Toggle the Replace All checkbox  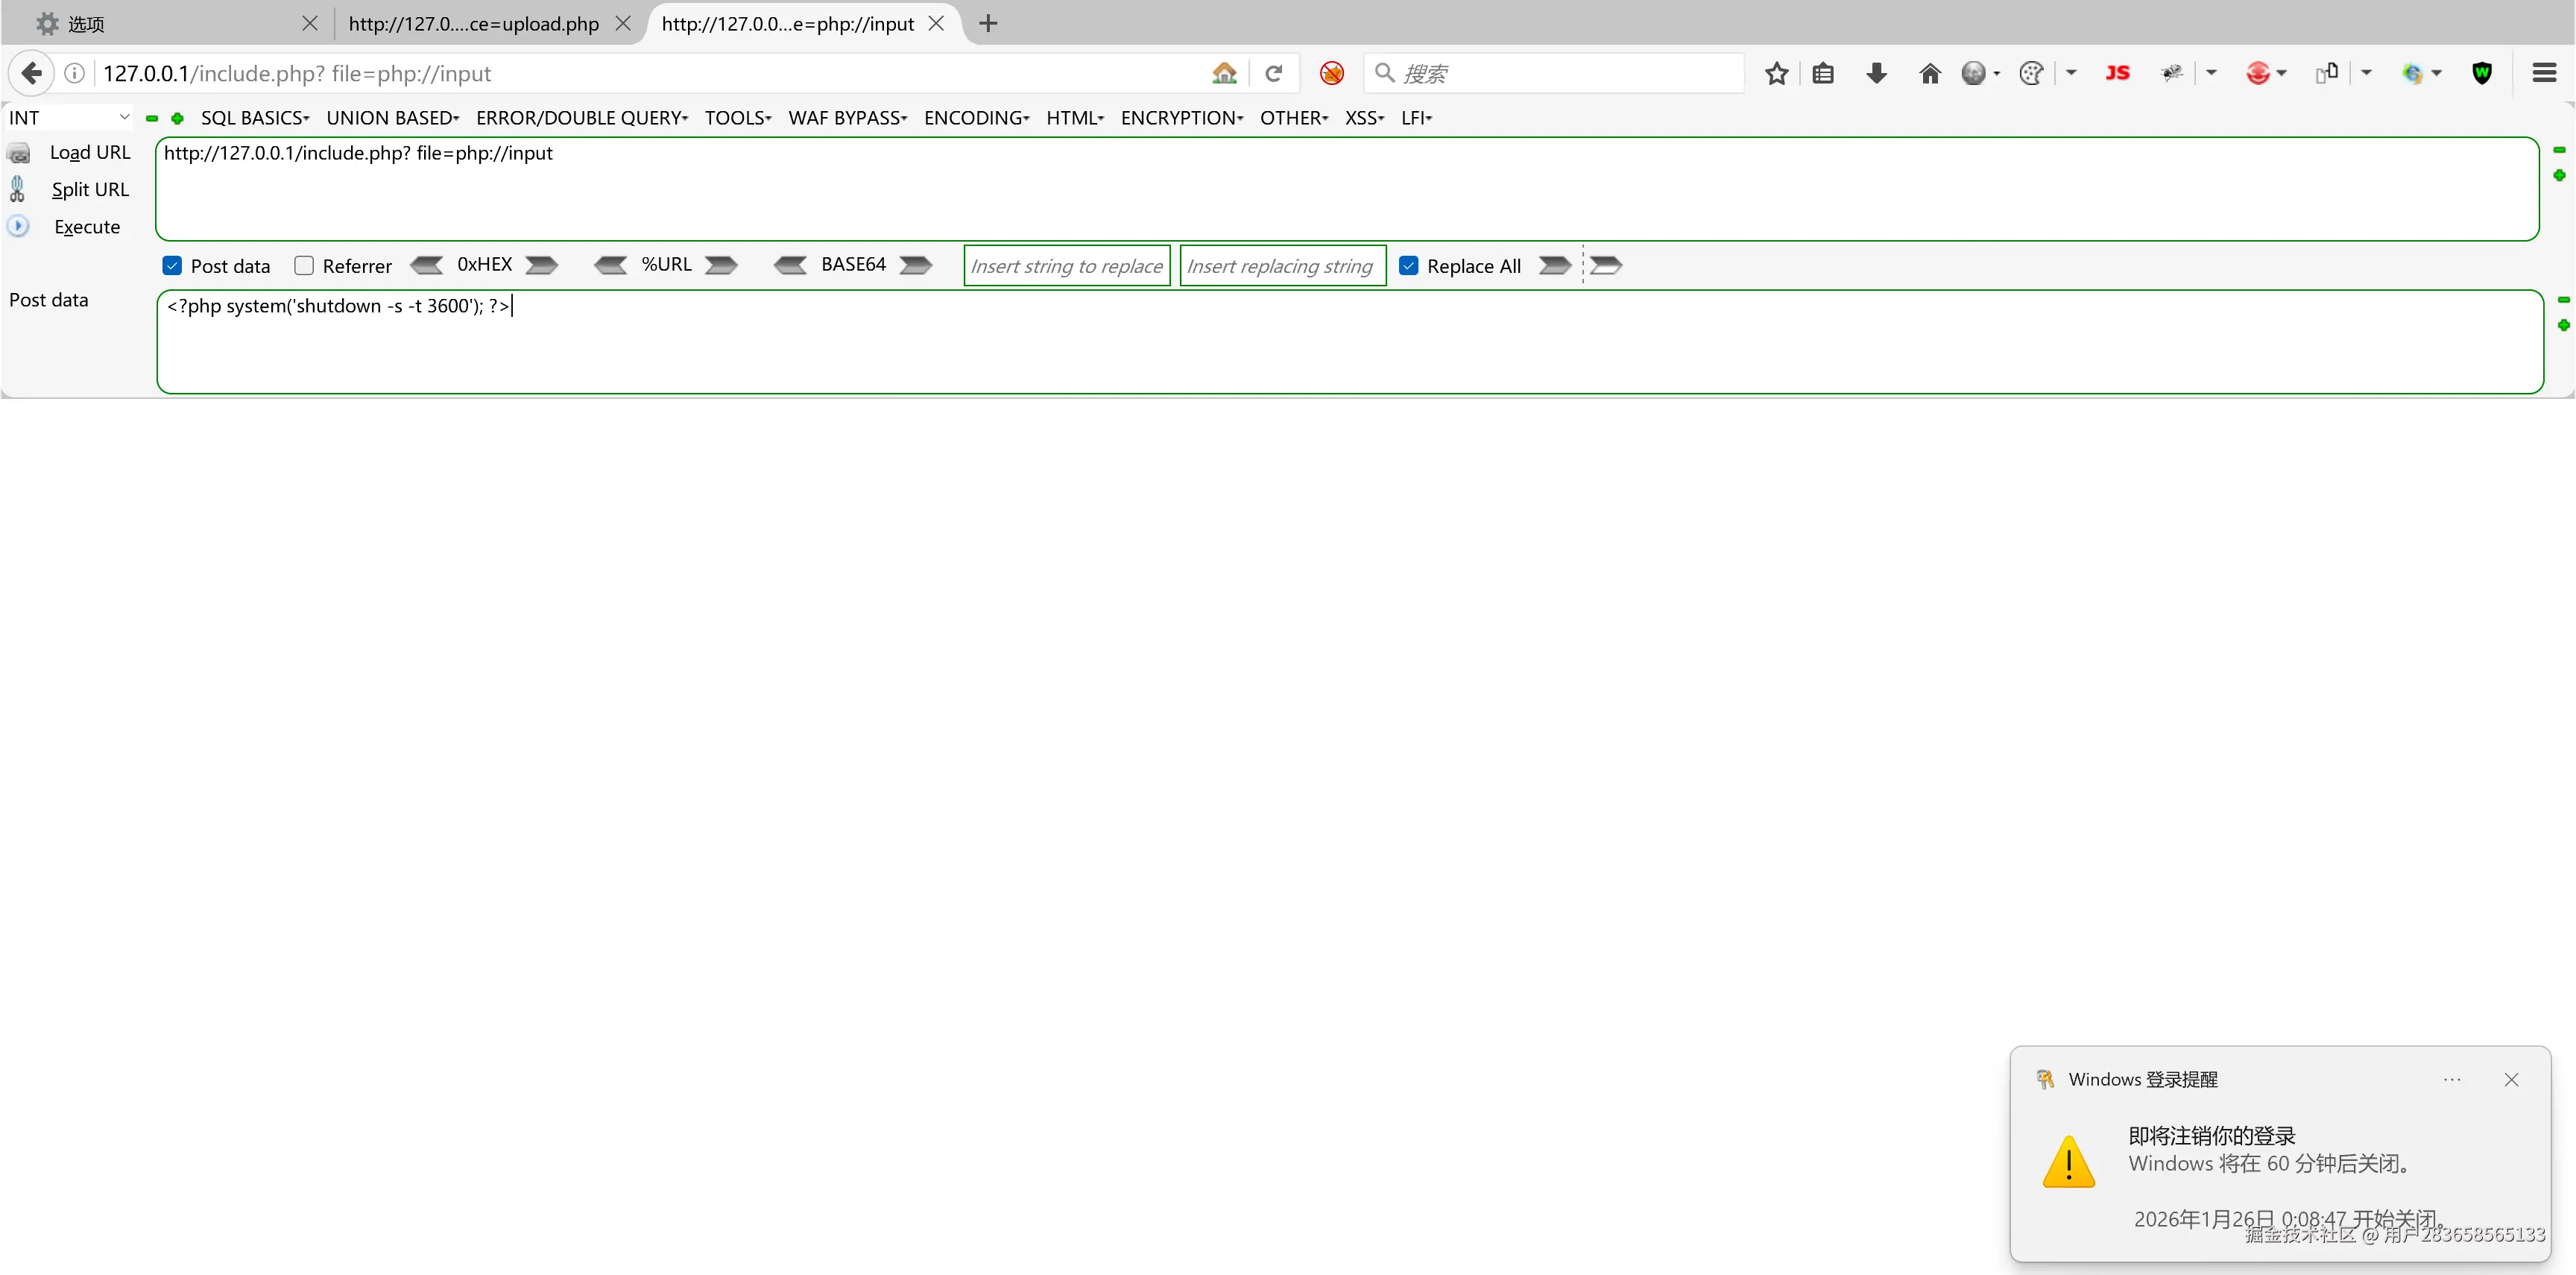1408,266
